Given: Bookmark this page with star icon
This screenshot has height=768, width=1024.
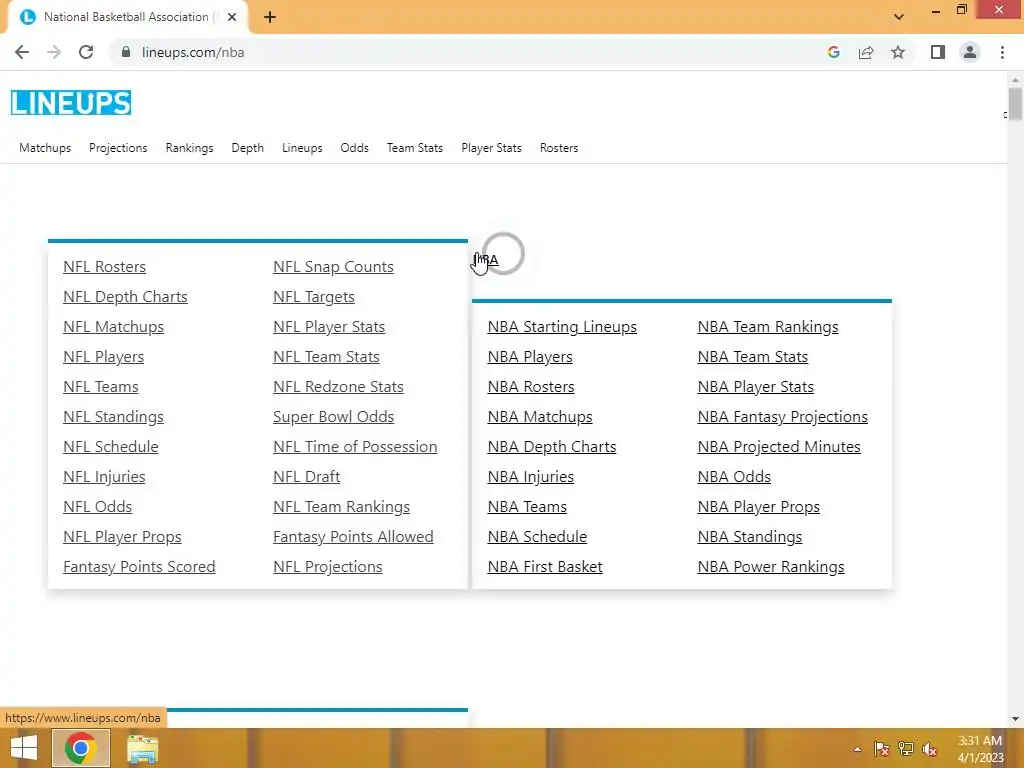Looking at the screenshot, I should (898, 52).
